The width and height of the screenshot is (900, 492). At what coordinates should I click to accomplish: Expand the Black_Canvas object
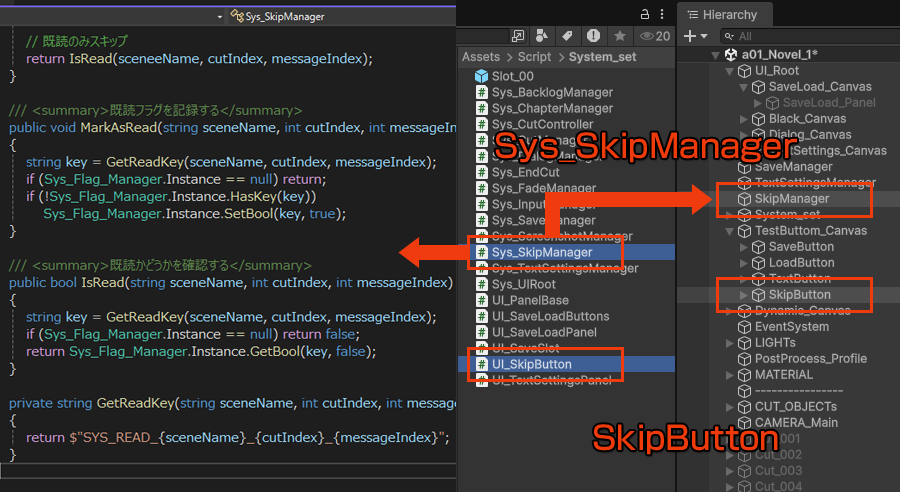743,119
